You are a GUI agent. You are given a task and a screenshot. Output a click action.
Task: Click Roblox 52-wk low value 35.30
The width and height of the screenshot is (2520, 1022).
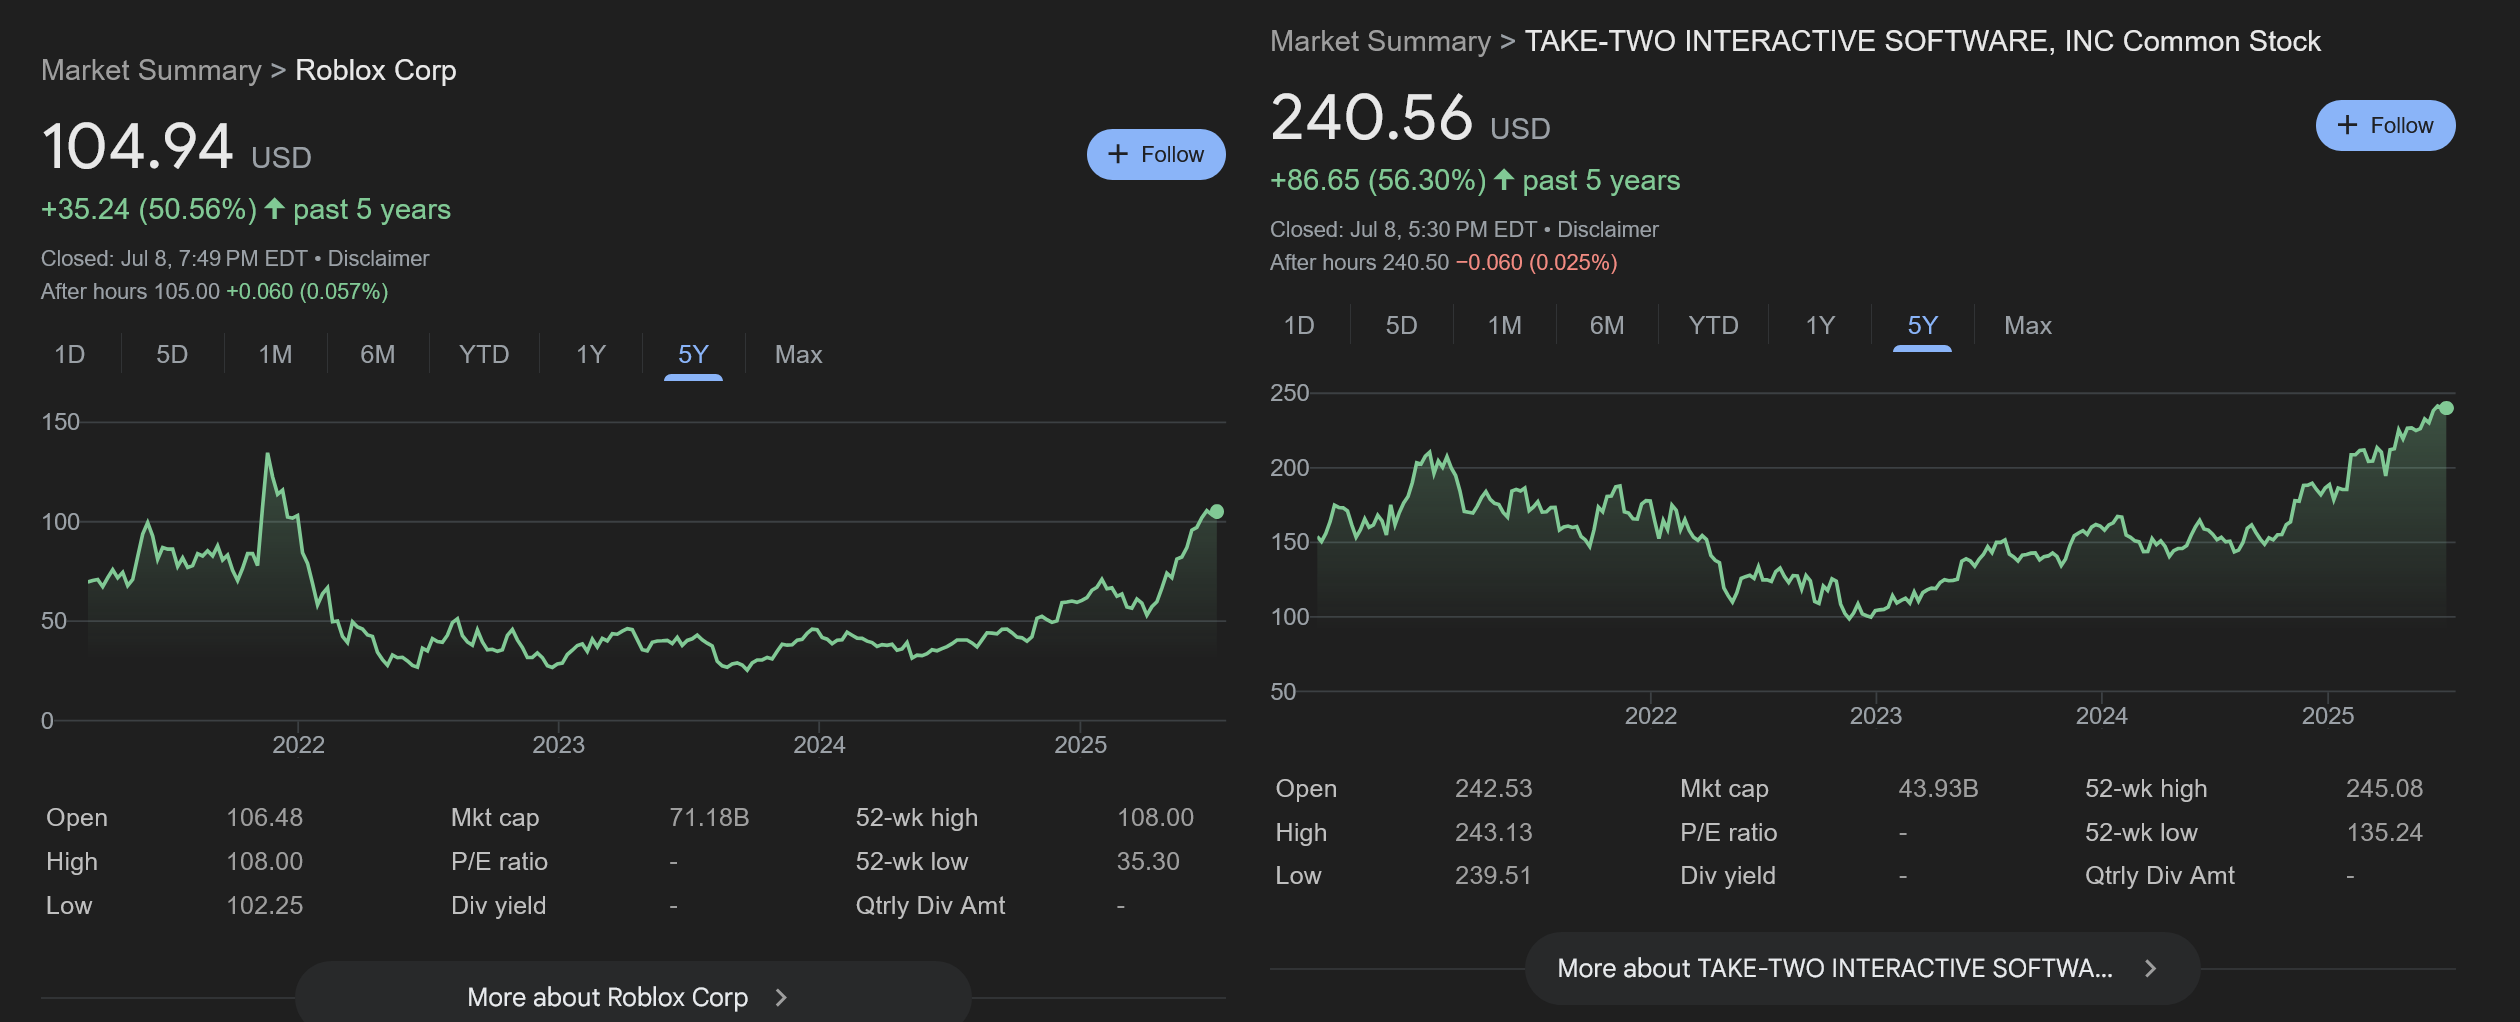click(x=1148, y=861)
